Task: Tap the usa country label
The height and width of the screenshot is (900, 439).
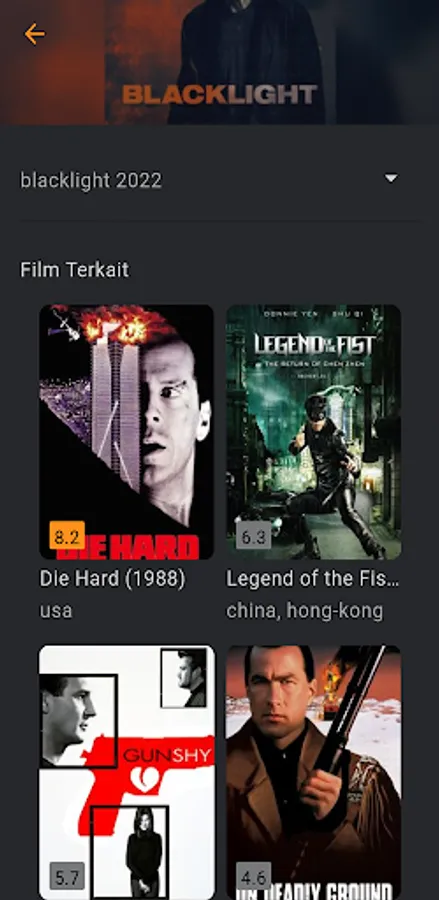Action: (x=56, y=611)
